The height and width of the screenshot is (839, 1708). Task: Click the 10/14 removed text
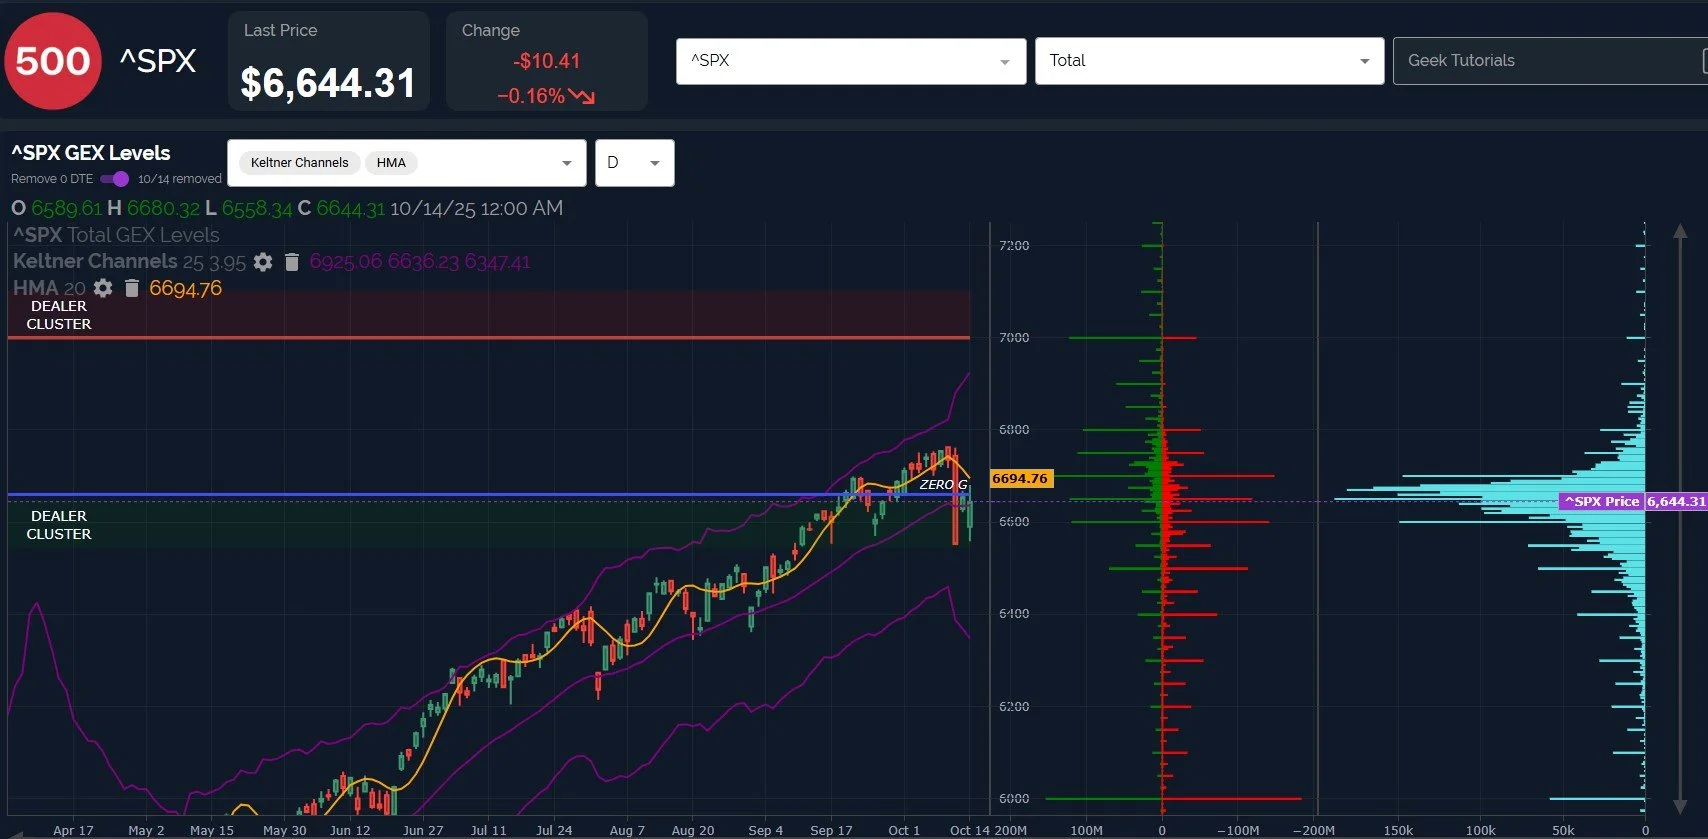point(180,179)
